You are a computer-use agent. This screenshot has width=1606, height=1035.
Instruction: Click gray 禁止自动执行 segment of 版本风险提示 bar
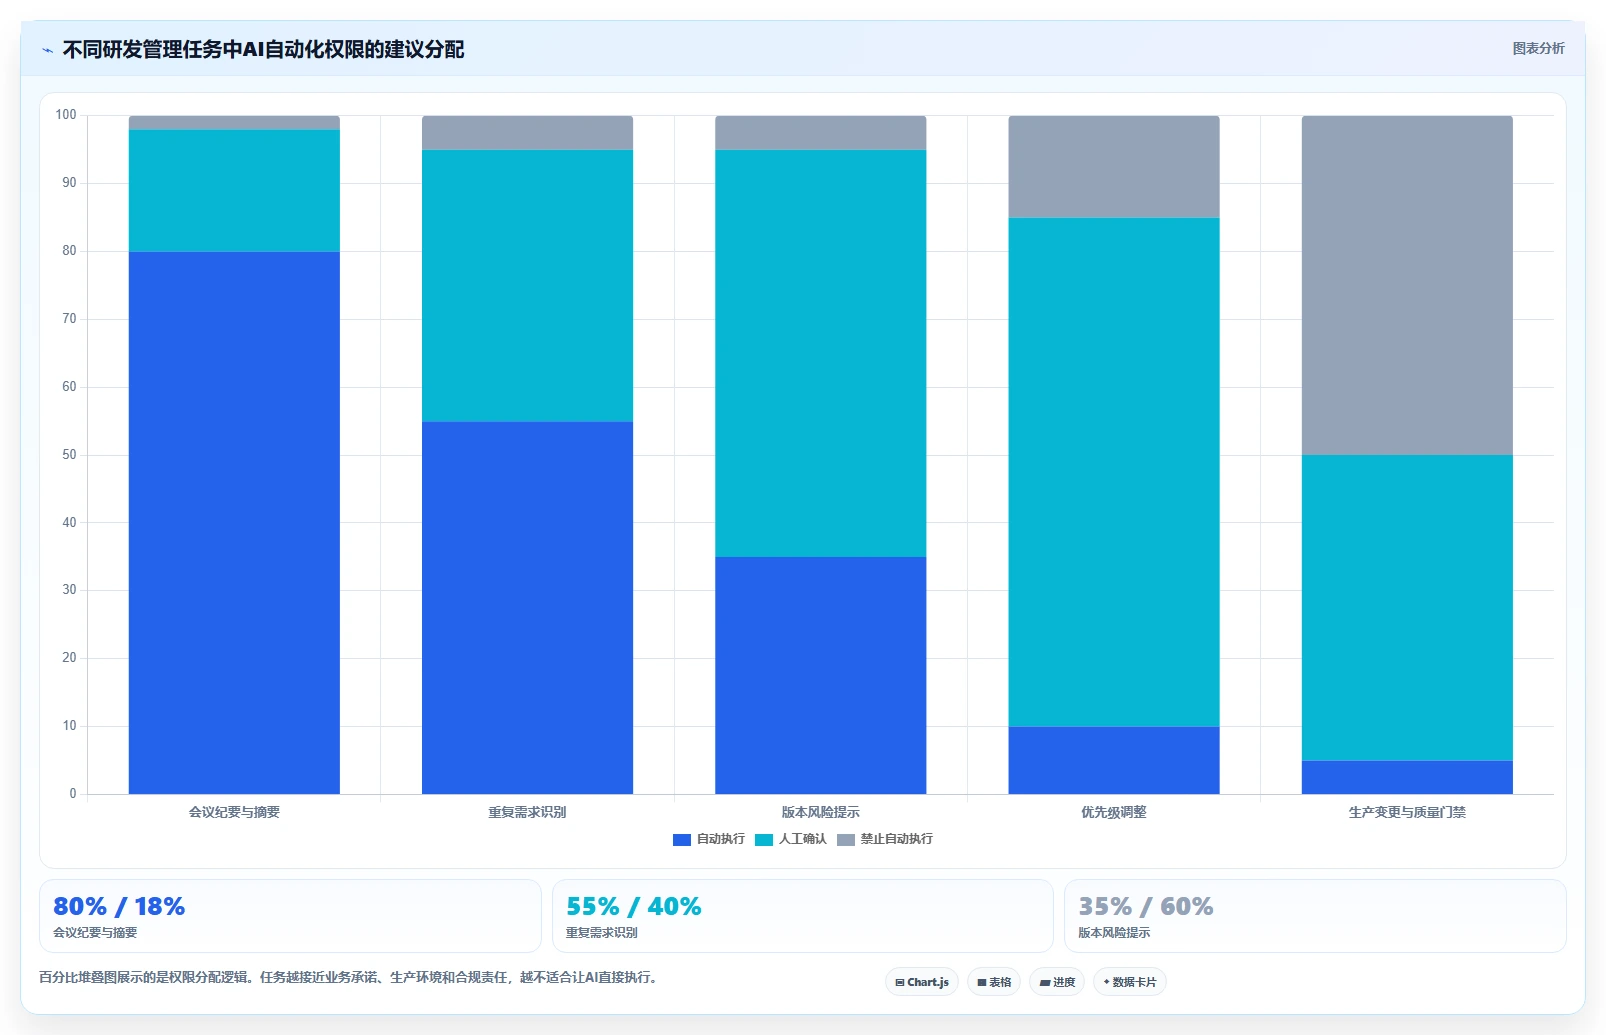[x=820, y=133]
